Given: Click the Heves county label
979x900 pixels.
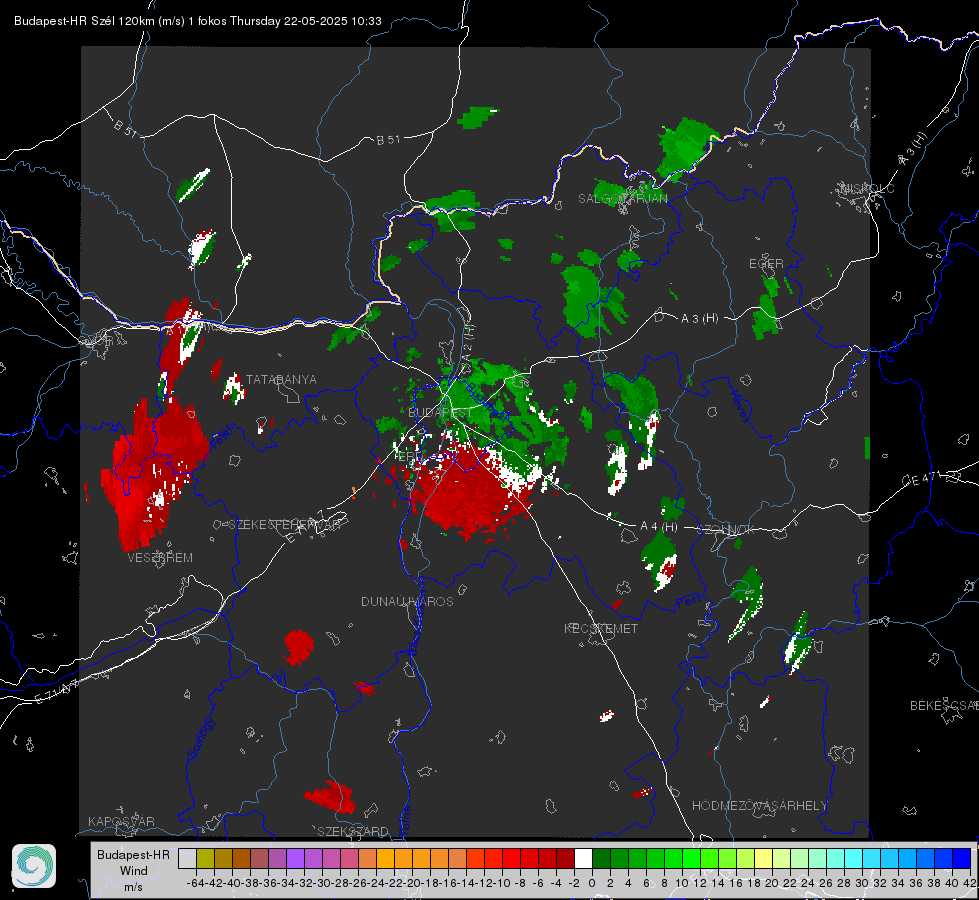Looking at the screenshot, I should click(740, 407).
